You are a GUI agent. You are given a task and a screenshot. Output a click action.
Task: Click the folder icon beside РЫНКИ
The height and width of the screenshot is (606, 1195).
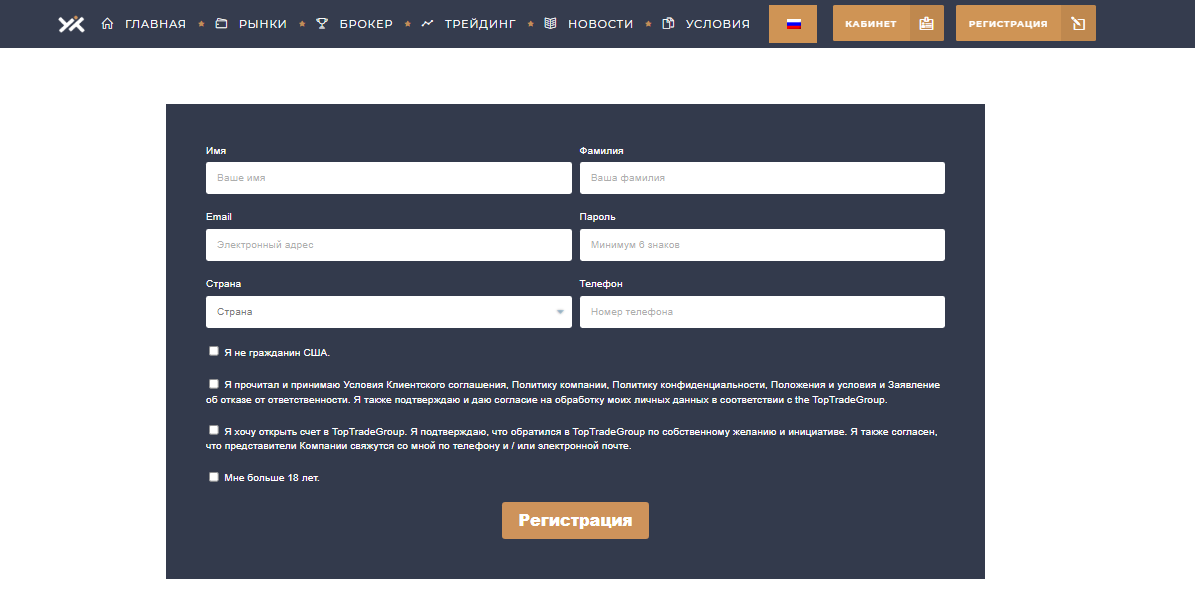(221, 24)
